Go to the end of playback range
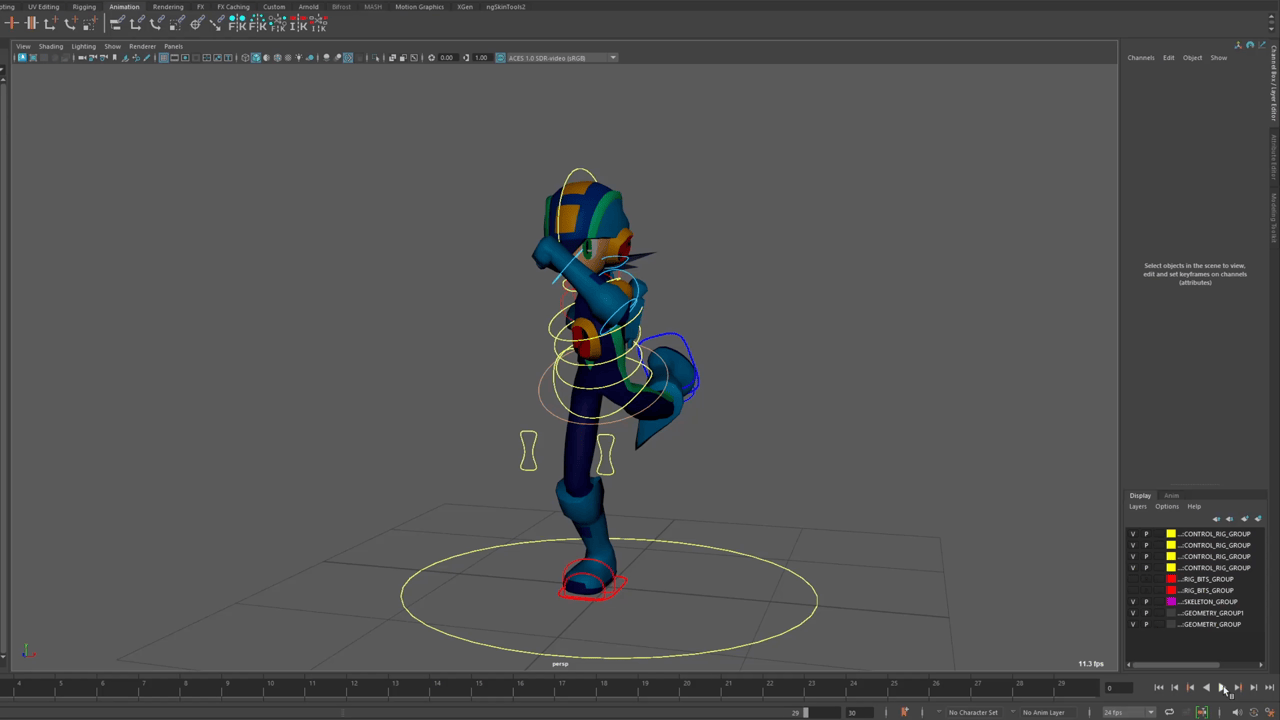This screenshot has height=720, width=1280. (x=1269, y=688)
